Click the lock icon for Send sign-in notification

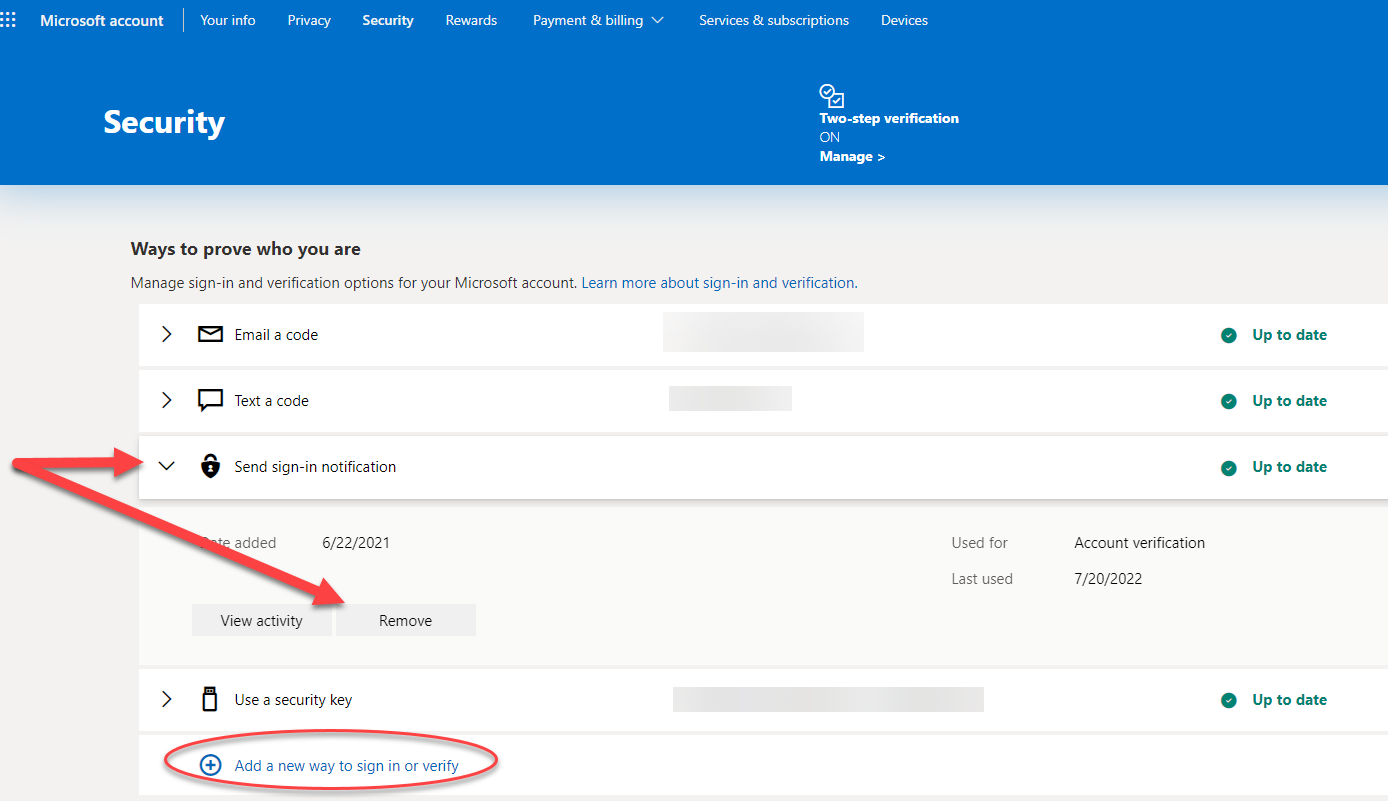210,467
